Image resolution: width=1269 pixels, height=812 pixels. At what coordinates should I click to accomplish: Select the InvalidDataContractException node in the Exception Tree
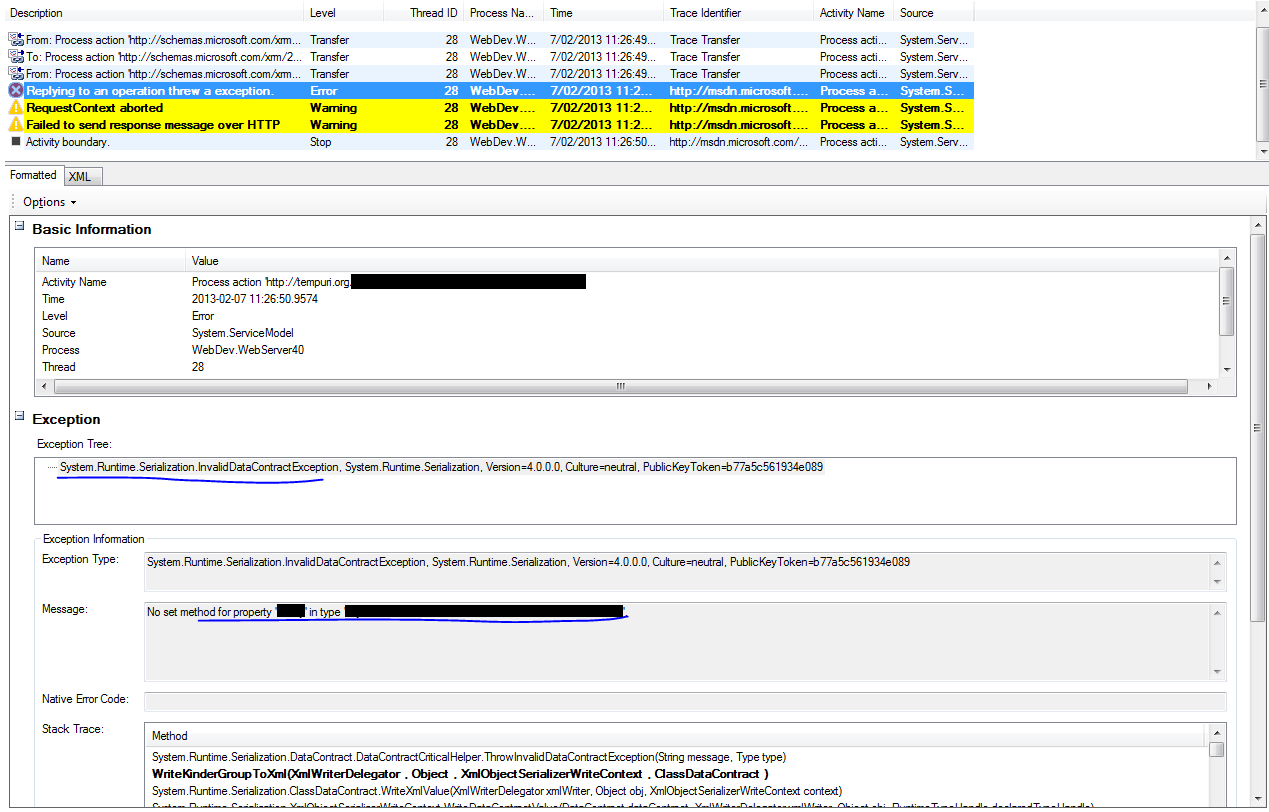click(200, 467)
